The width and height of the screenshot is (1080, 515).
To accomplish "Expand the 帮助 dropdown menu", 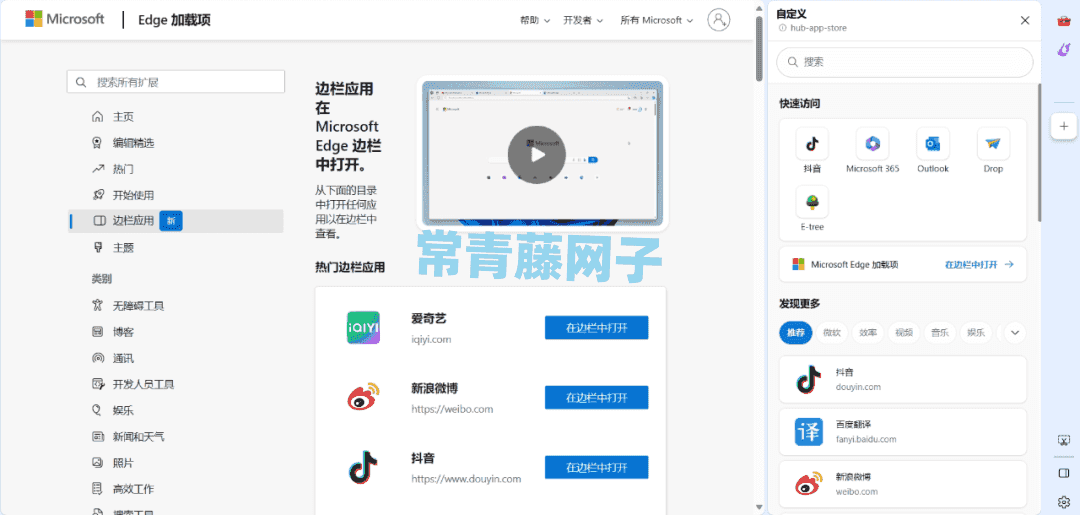I will tap(535, 20).
